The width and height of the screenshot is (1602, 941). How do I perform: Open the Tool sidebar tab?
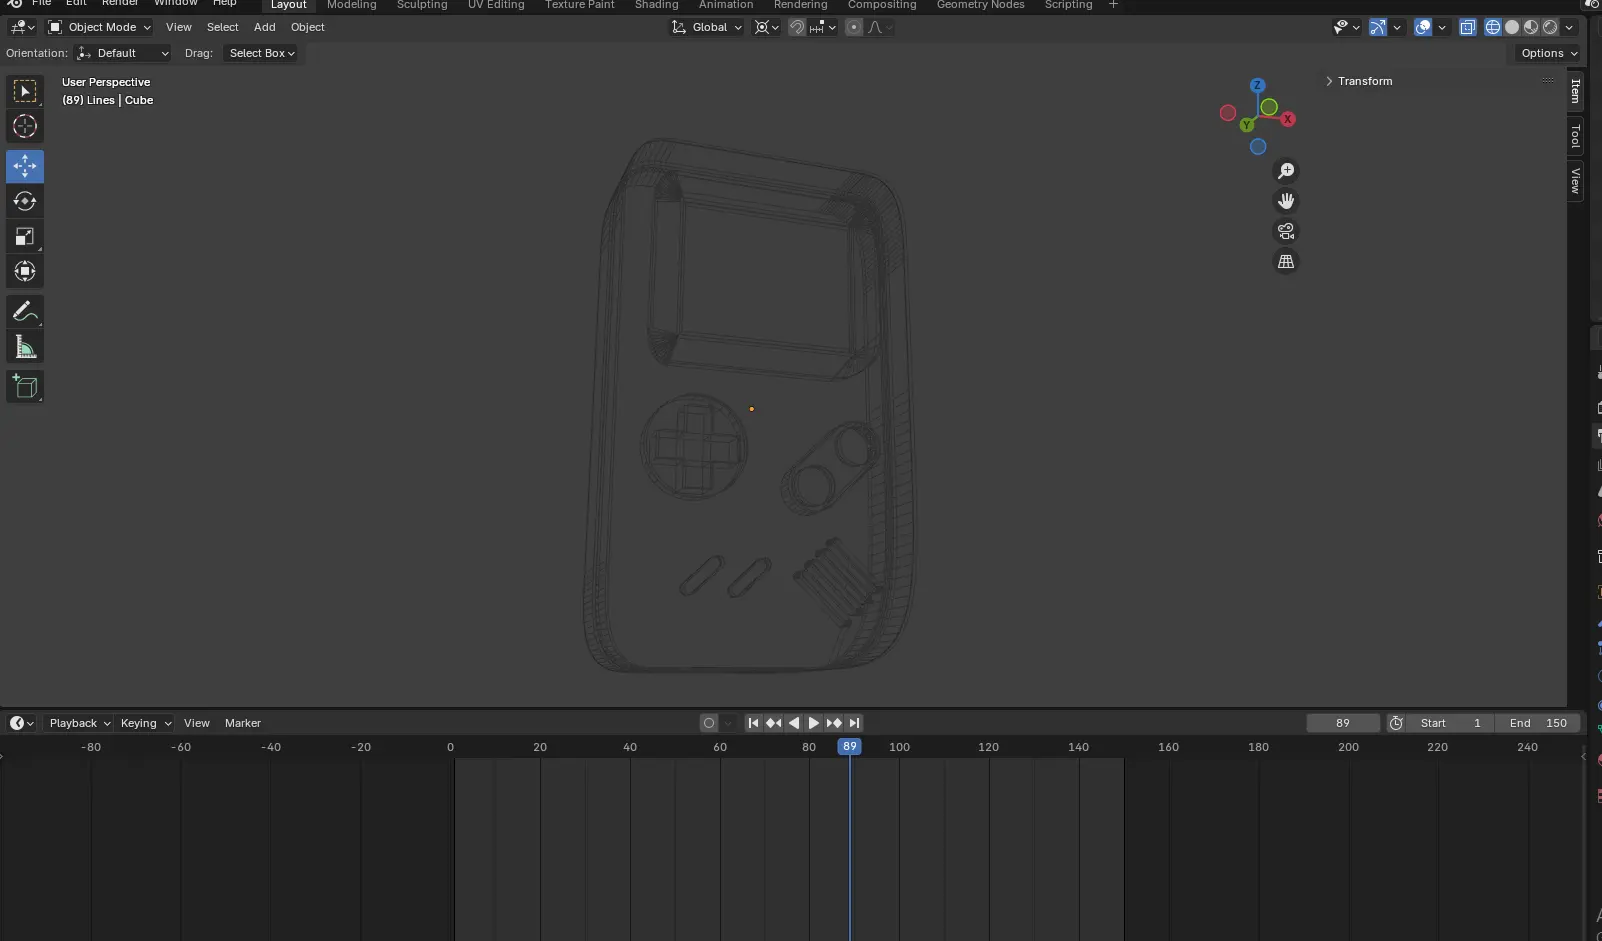1575,135
